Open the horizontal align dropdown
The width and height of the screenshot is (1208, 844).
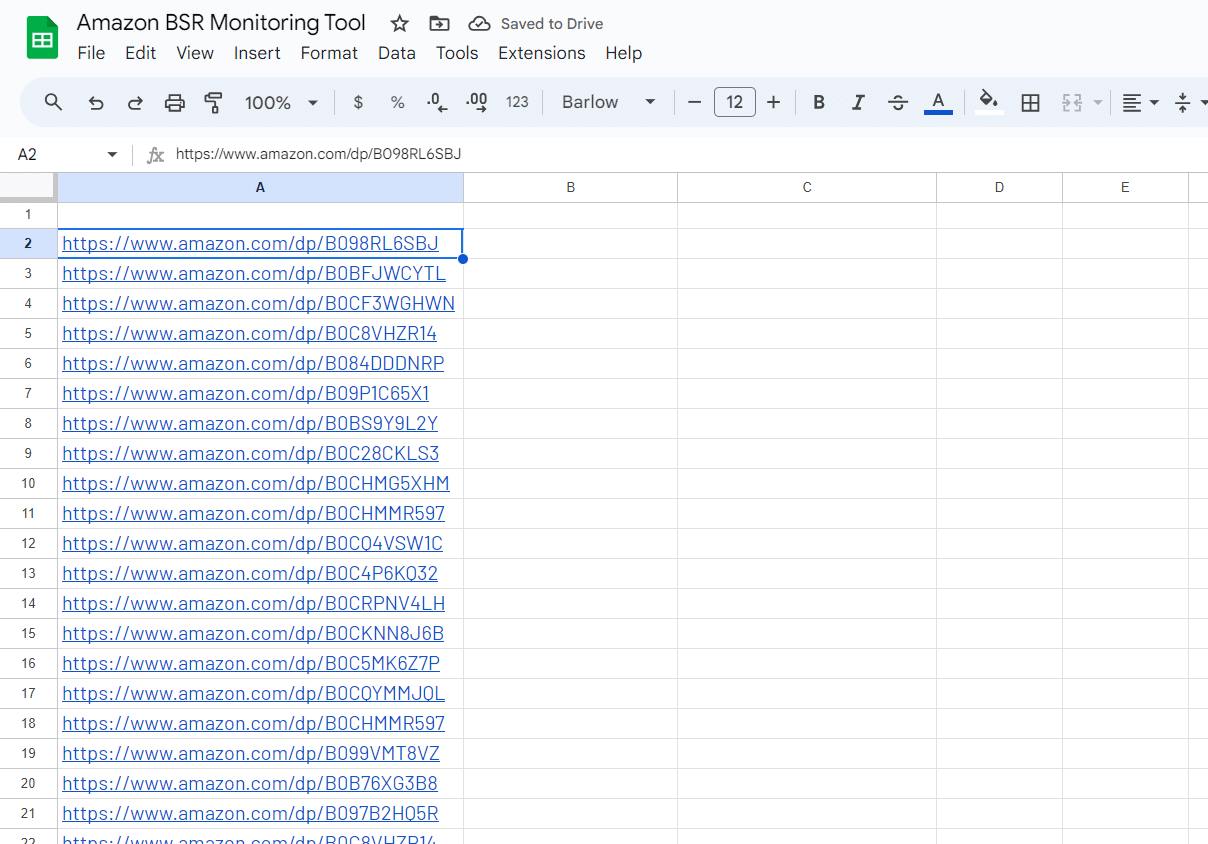(x=1139, y=102)
